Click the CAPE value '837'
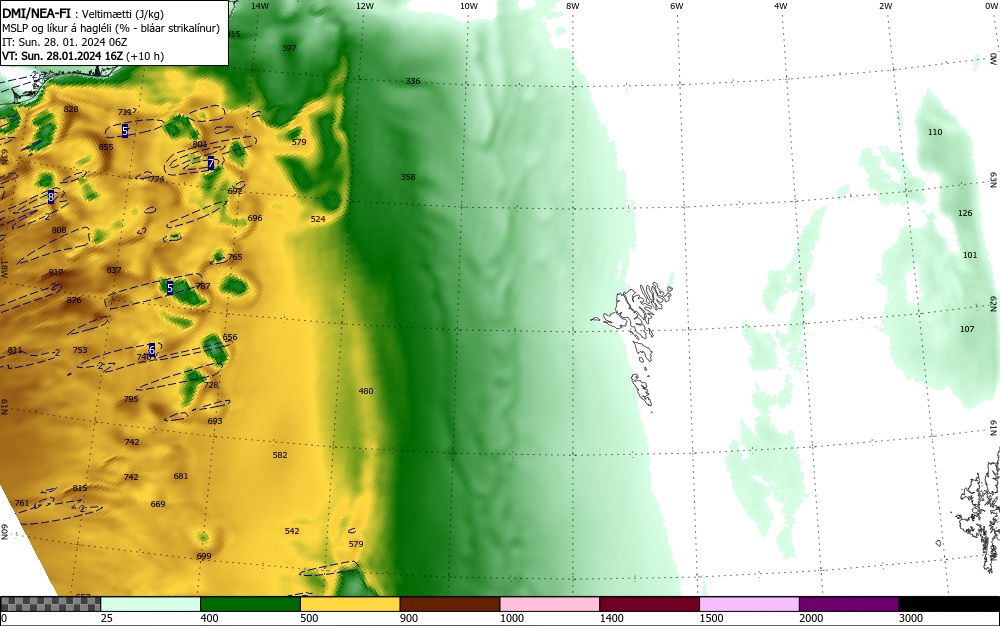Viewport: 1000px width, 626px height. (114, 270)
